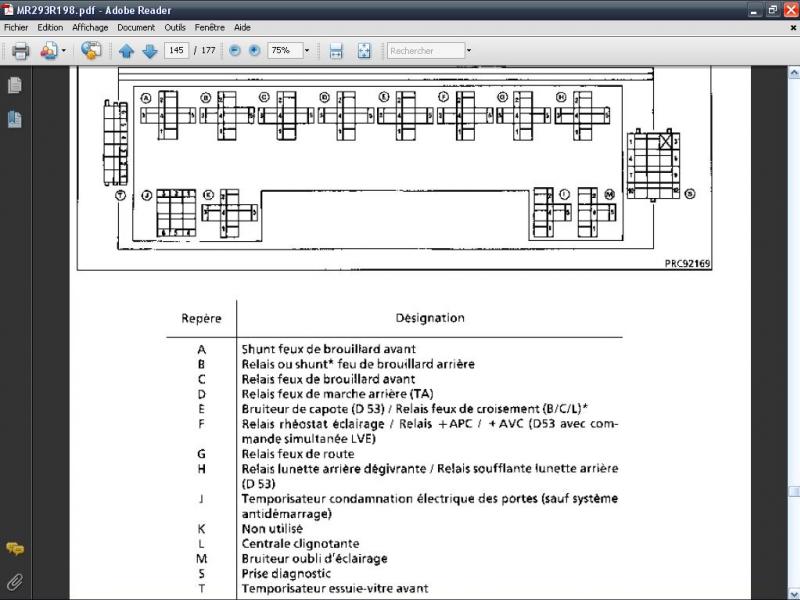Open the Aide menu
Image resolution: width=800 pixels, height=600 pixels.
coord(242,28)
